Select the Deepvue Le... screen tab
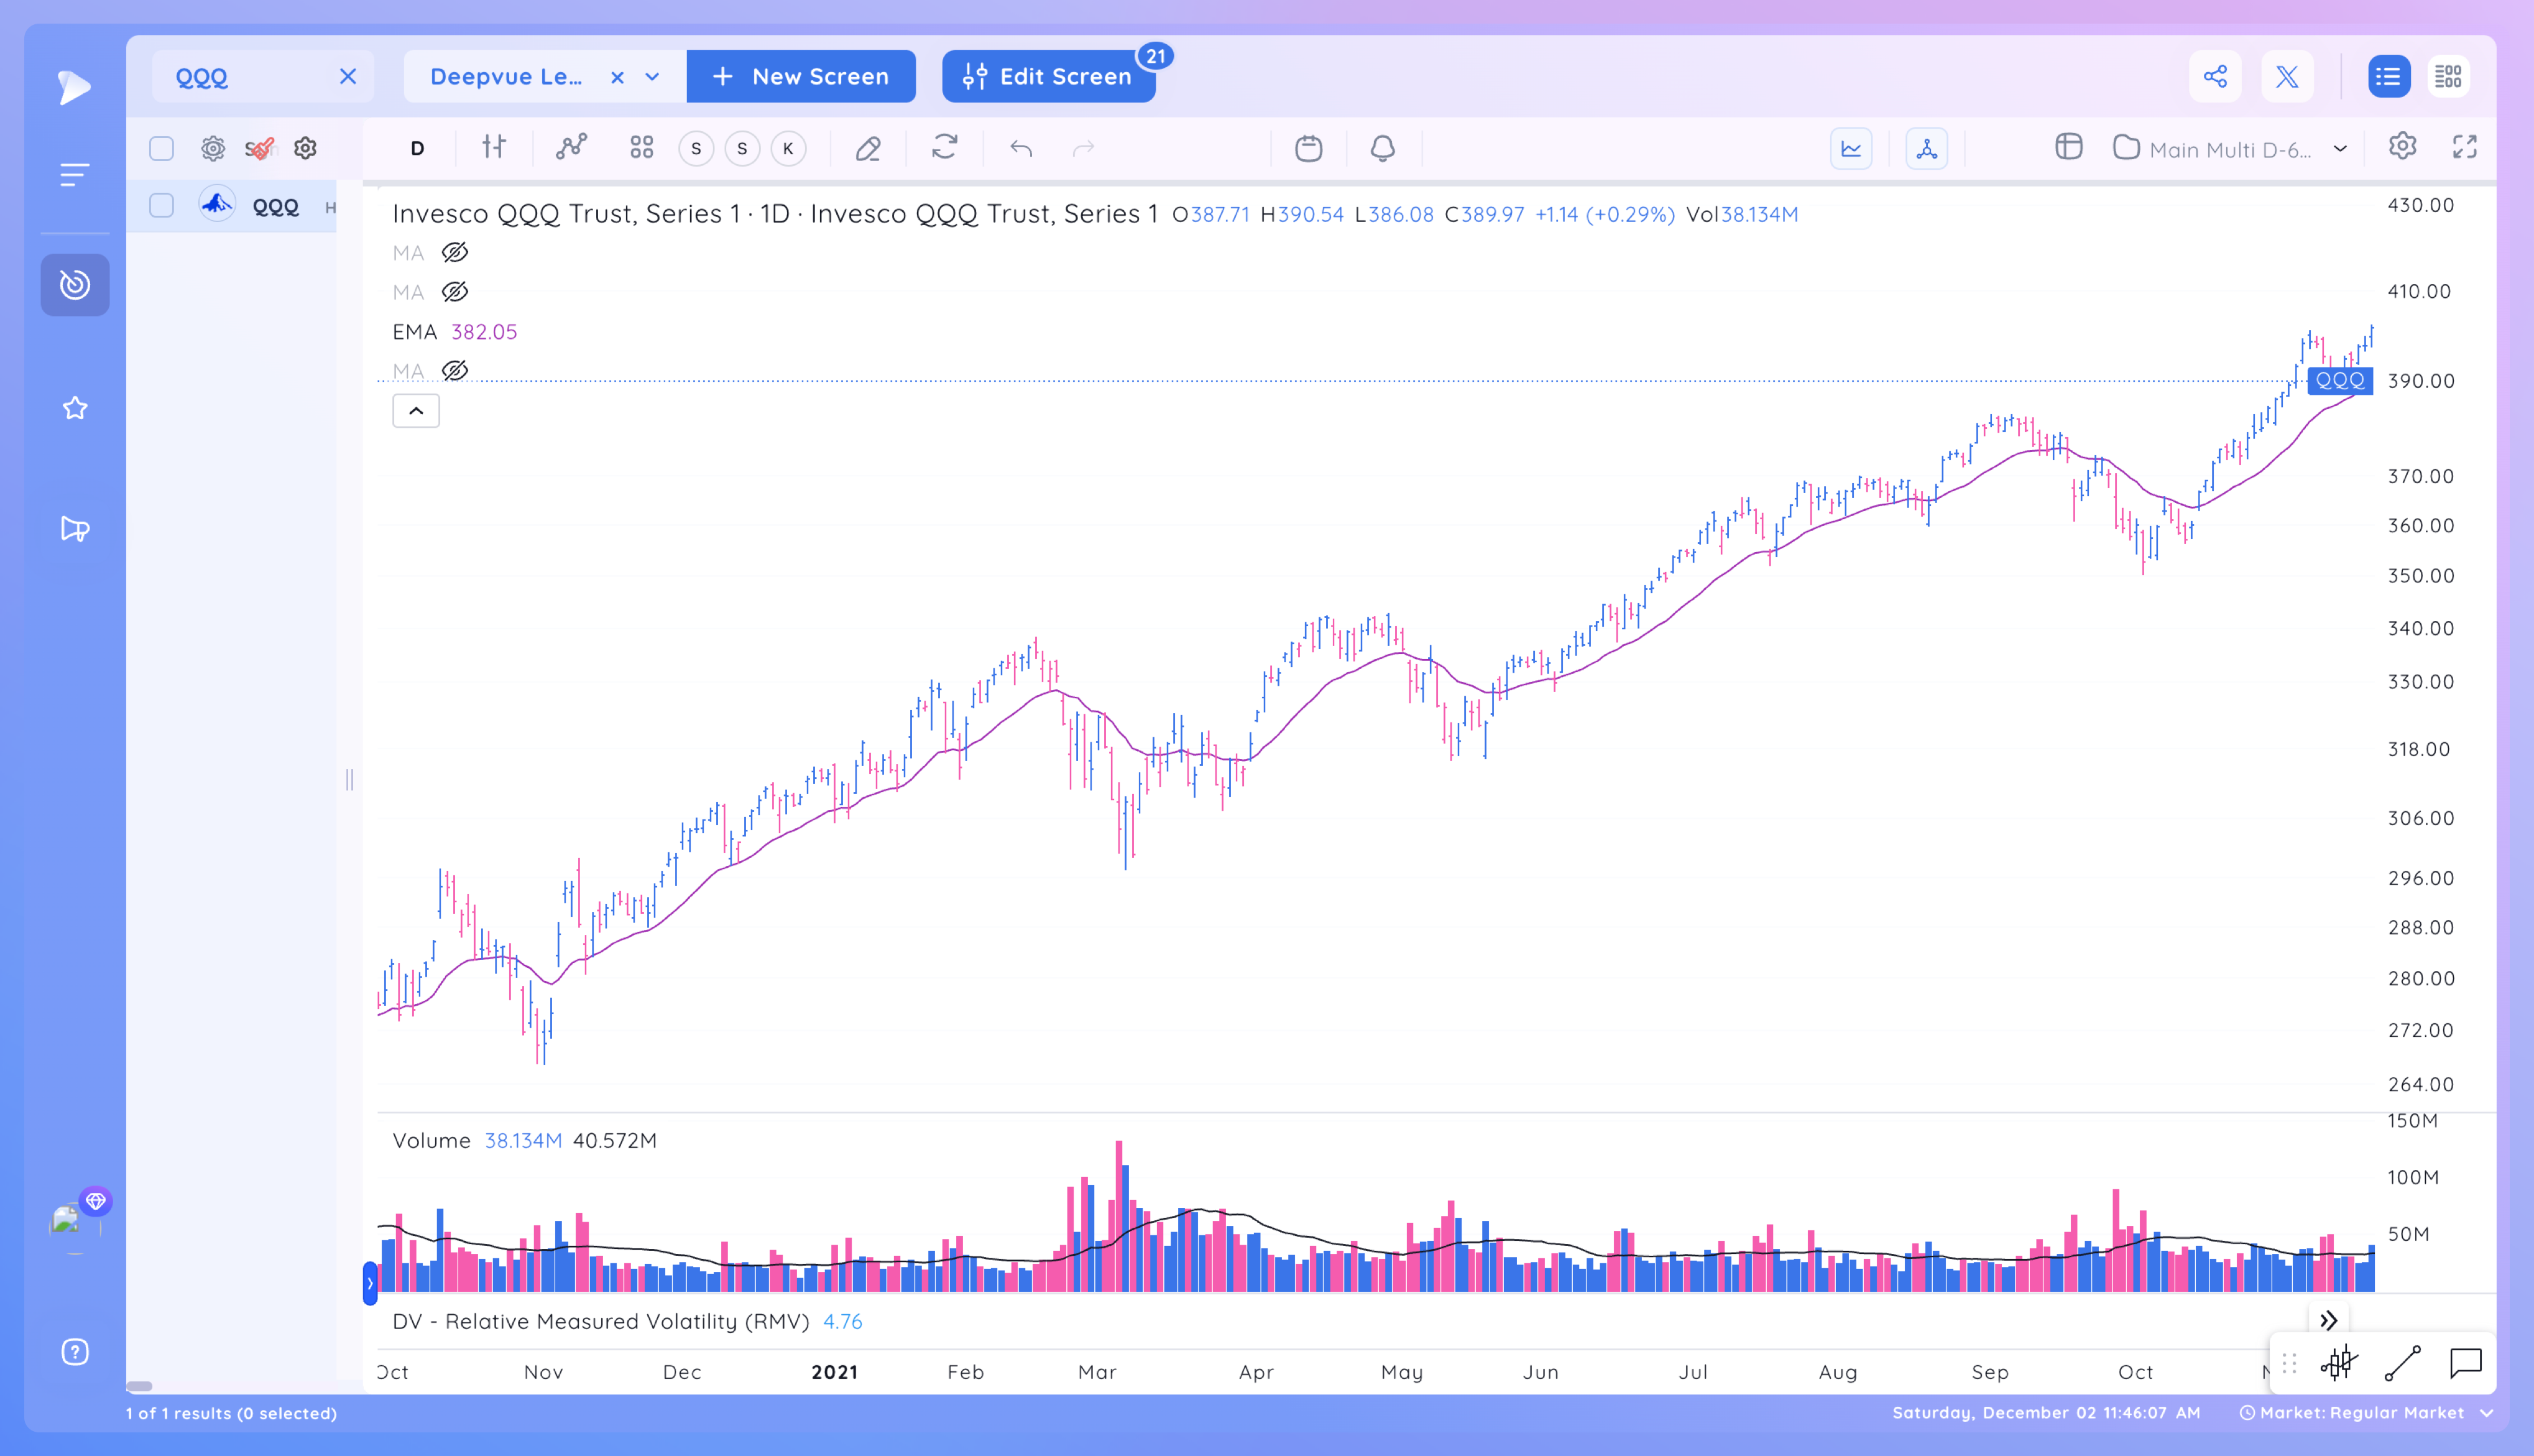The image size is (2534, 1456). pos(506,77)
